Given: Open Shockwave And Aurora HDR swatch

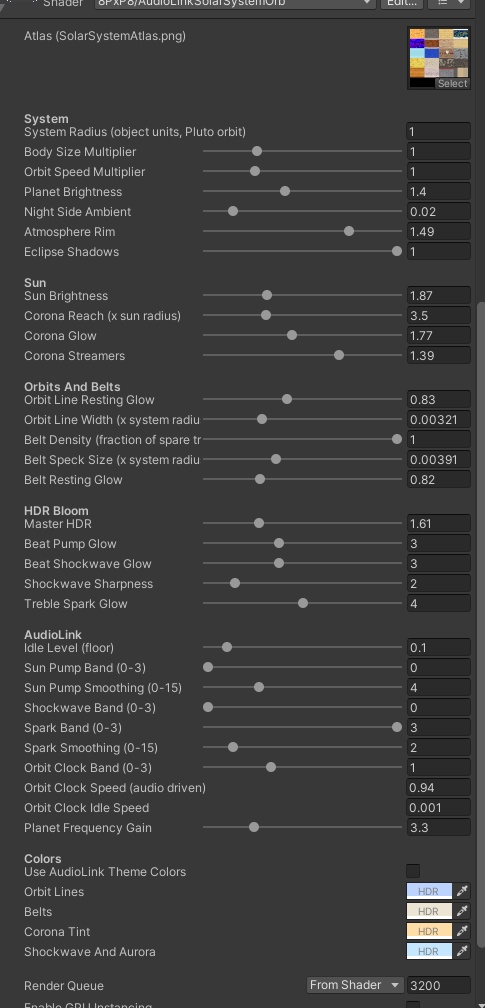Looking at the screenshot, I should click(429, 951).
